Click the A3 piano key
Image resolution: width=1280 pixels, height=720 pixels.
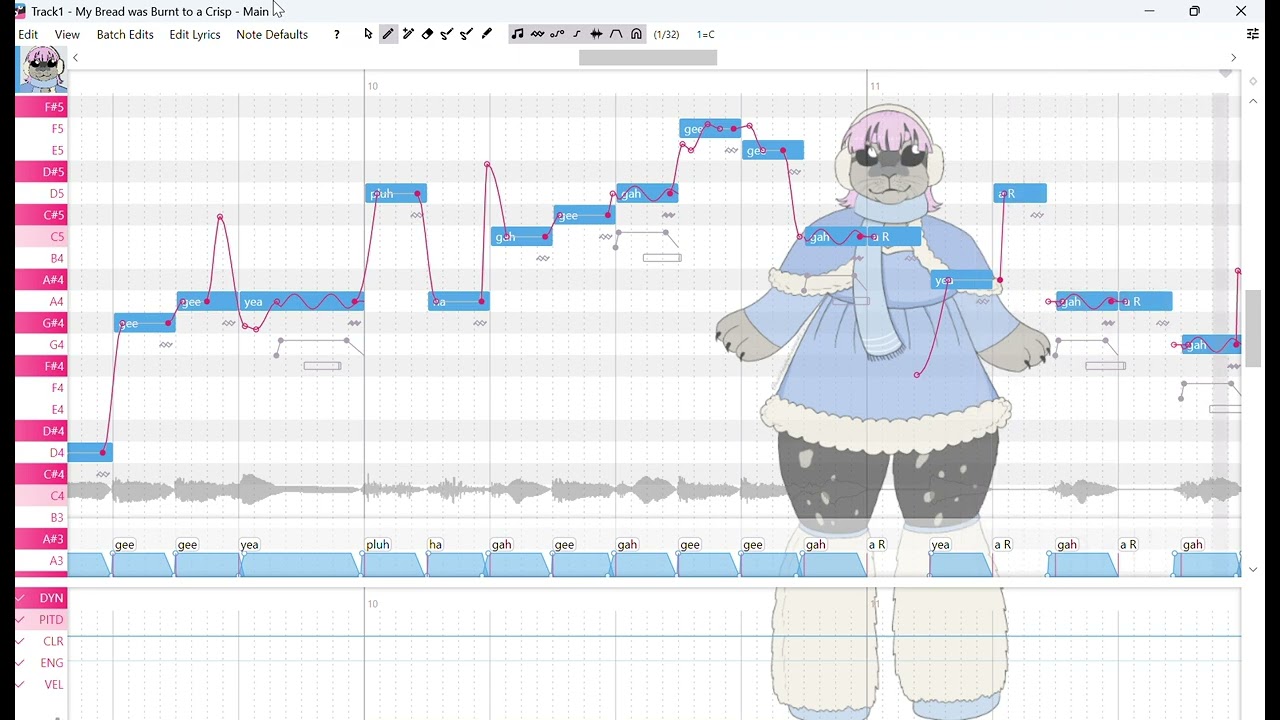coord(41,562)
